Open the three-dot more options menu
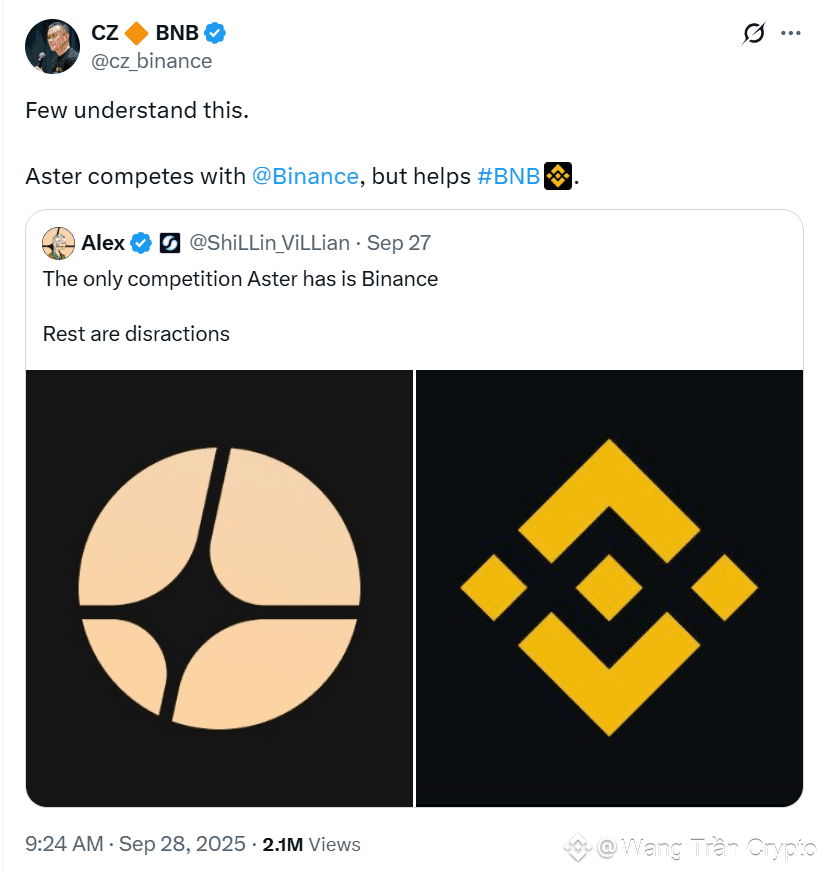Image resolution: width=825 pixels, height=873 pixels. click(791, 33)
